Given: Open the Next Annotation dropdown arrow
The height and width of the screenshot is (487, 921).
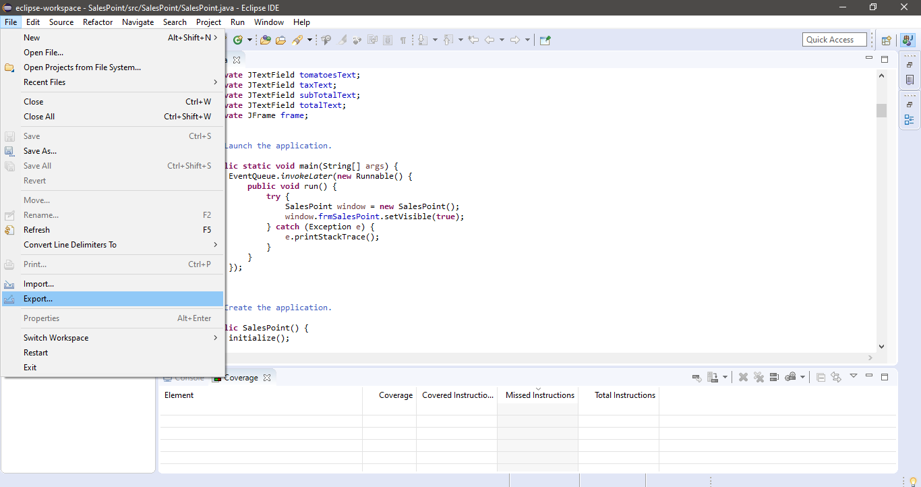Looking at the screenshot, I should 435,40.
